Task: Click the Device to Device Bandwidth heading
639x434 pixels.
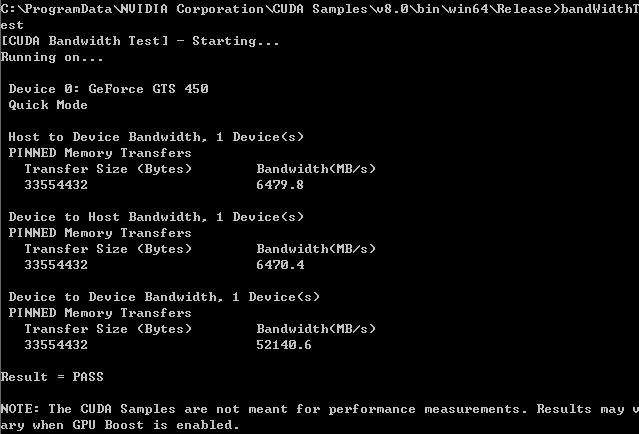Action: tap(164, 297)
